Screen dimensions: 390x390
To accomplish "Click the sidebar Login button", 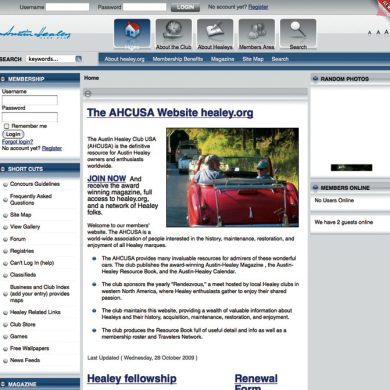I will tap(13, 134).
